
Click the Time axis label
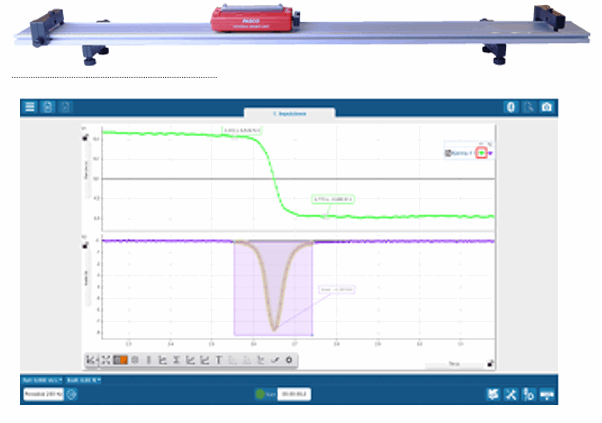pos(453,365)
